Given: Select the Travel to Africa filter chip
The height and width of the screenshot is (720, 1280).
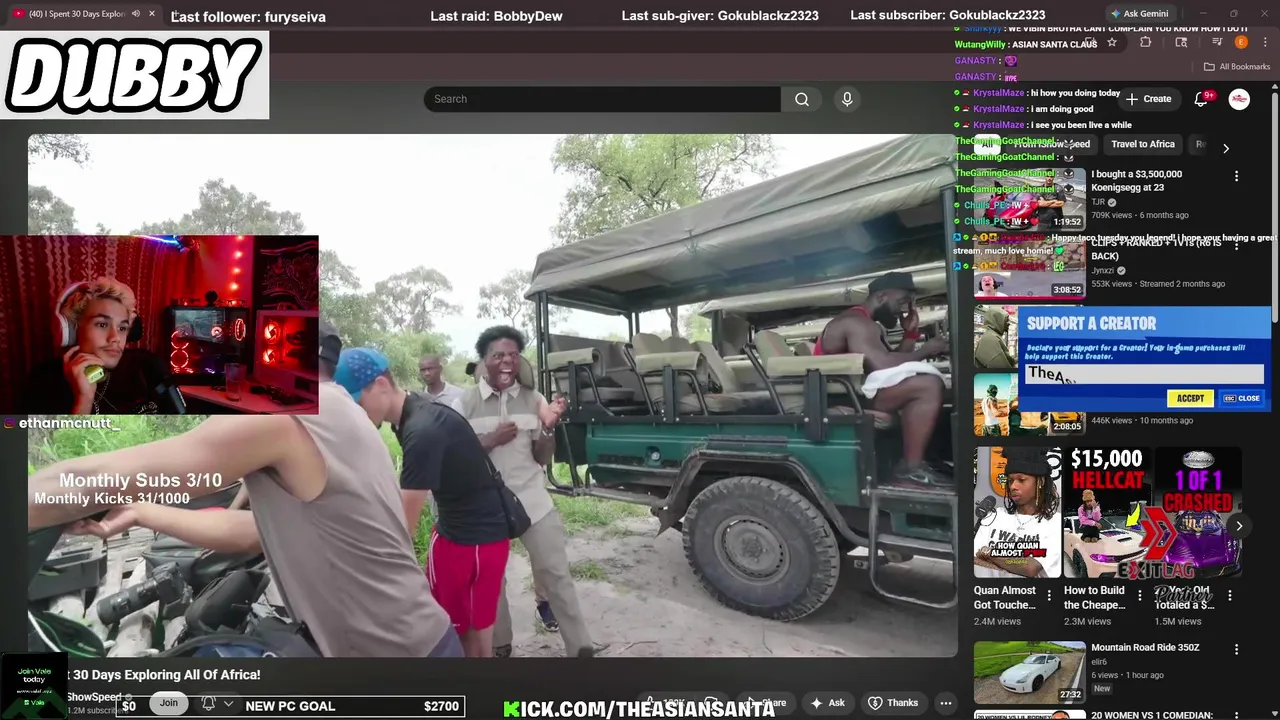Looking at the screenshot, I should coord(1143,144).
